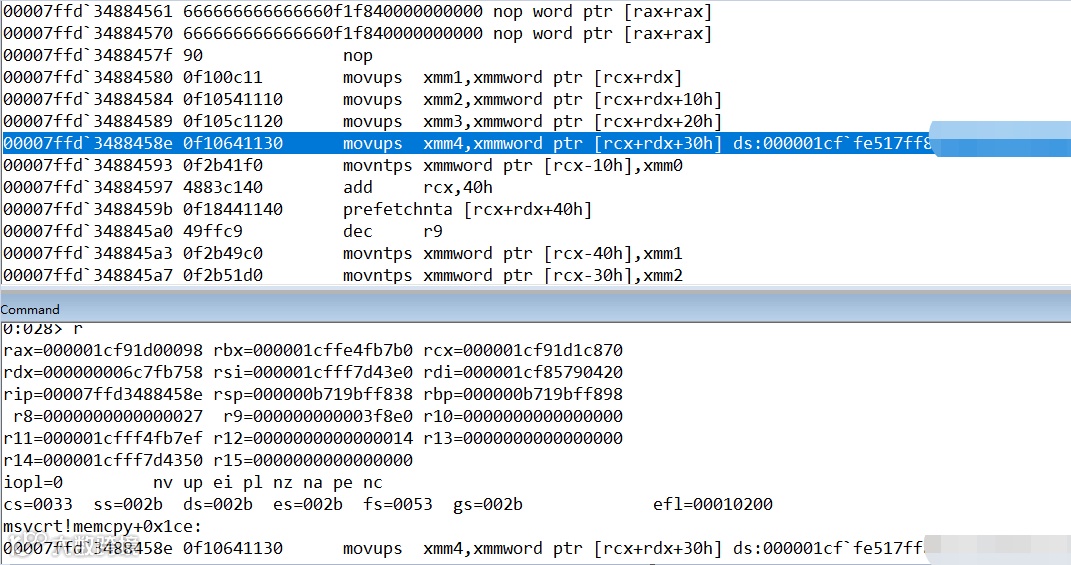Select the movups xmm2 instruction line
1071x565 pixels.
pyautogui.click(x=363, y=99)
